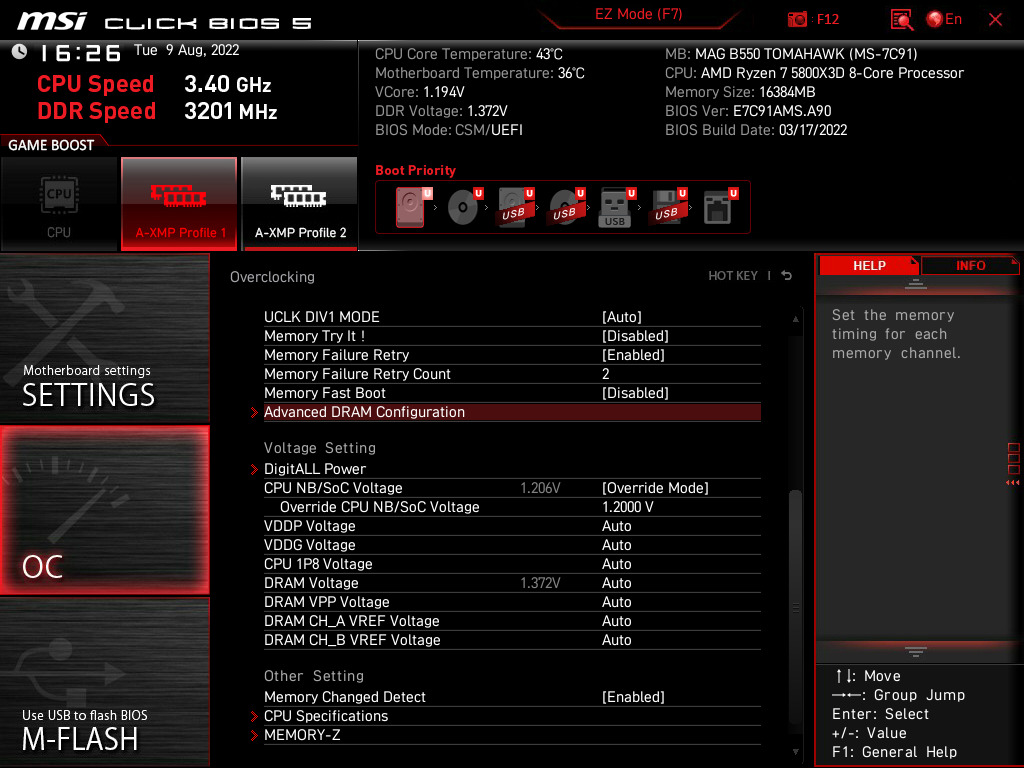Click the hot key back arrow icon

(x=787, y=276)
